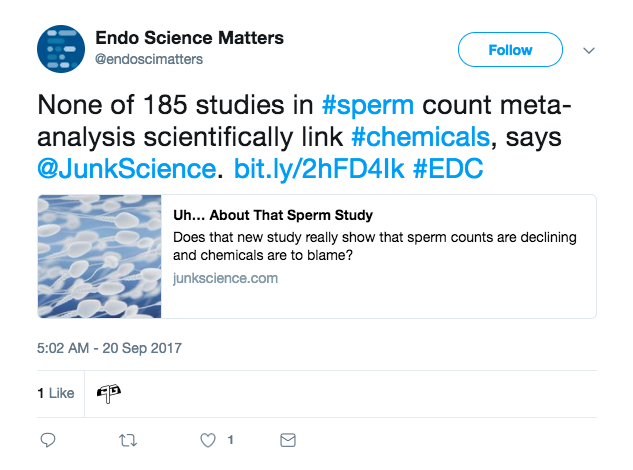Visit the @JunkScience mention

pyautogui.click(x=127, y=168)
